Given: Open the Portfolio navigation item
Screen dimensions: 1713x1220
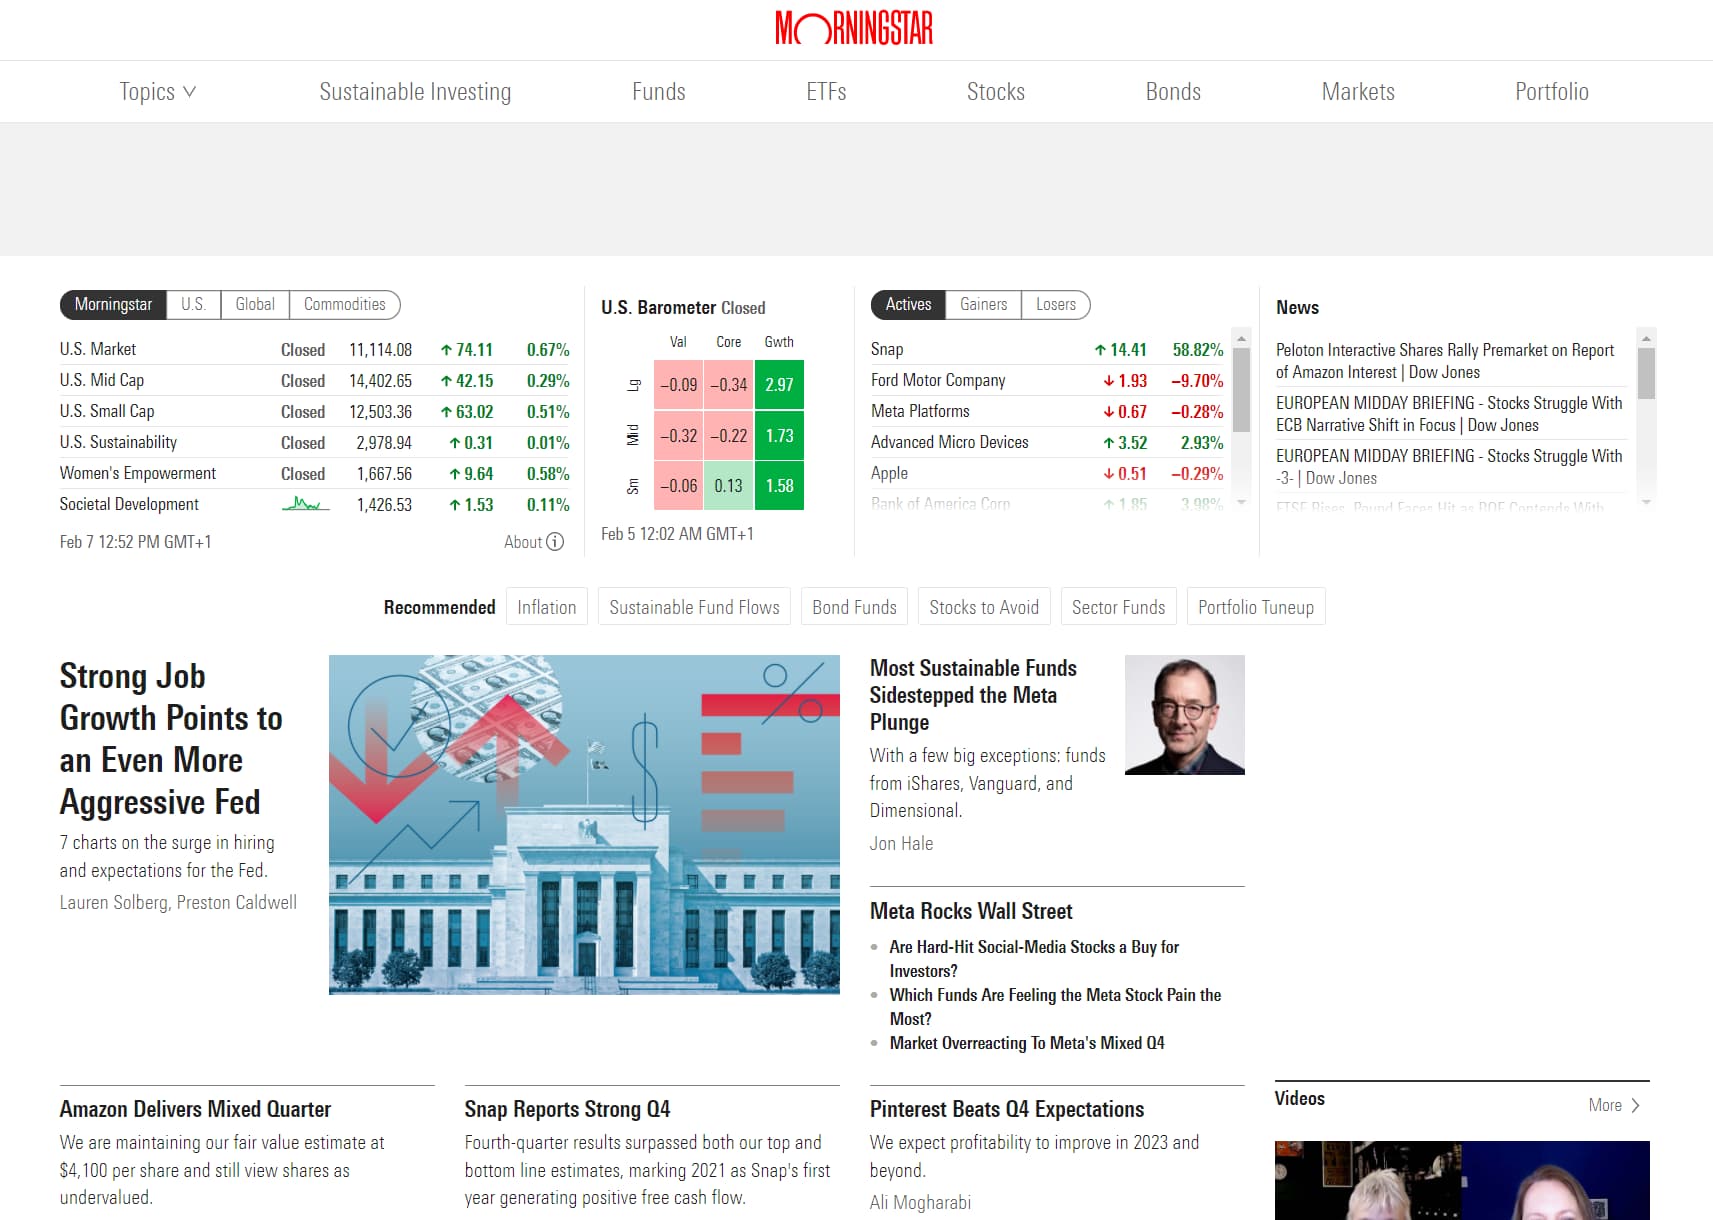Looking at the screenshot, I should point(1552,92).
